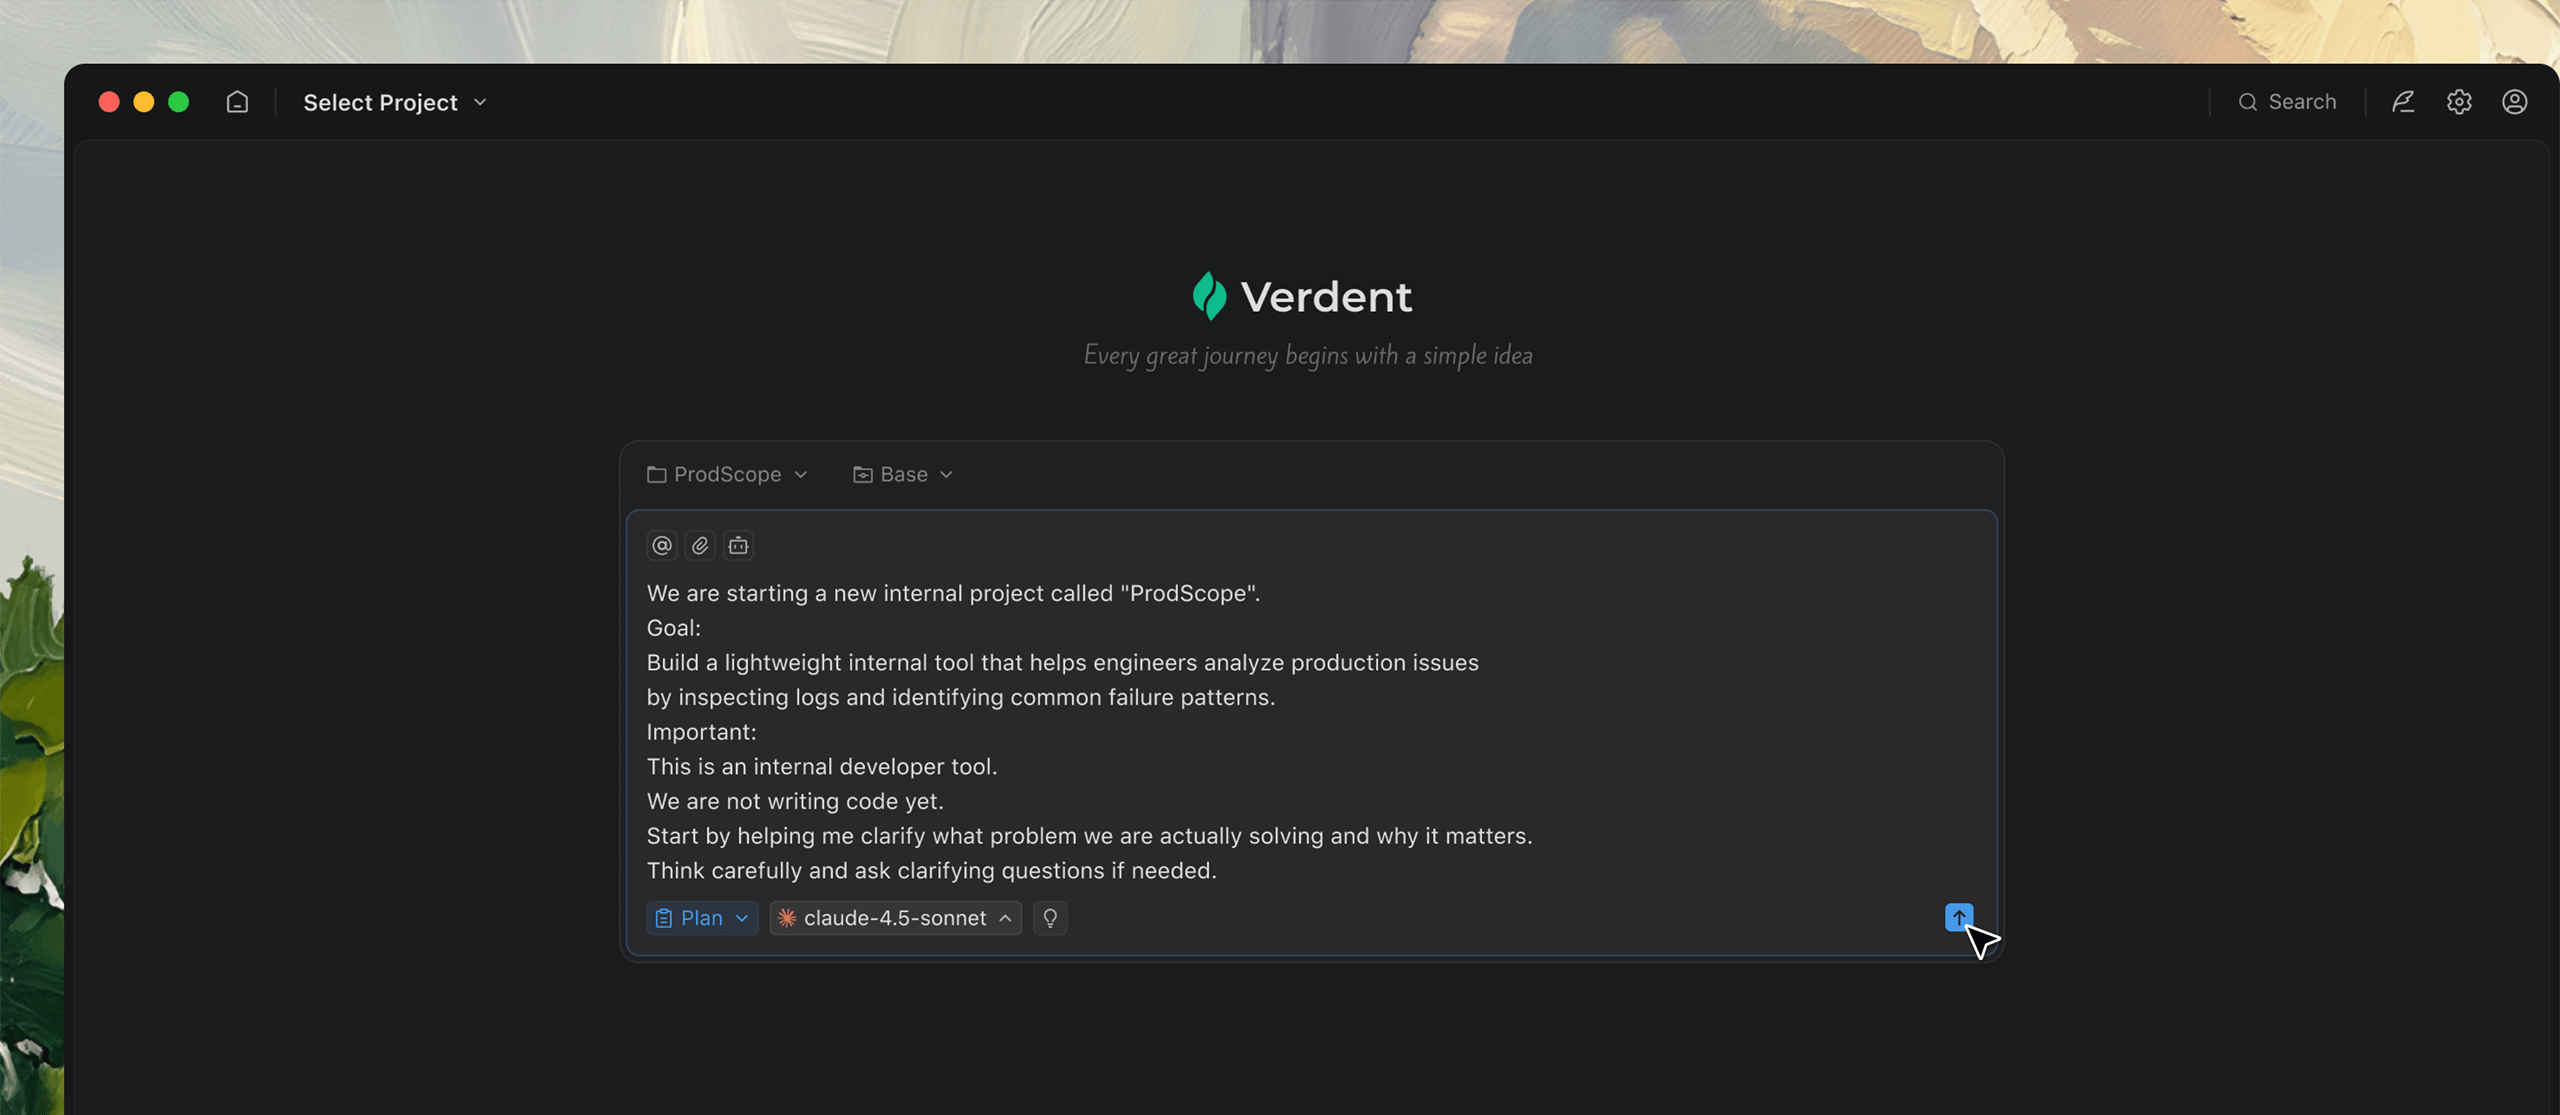The width and height of the screenshot is (2560, 1115).
Task: Click the paperclip attach file icon
Action: [700, 545]
